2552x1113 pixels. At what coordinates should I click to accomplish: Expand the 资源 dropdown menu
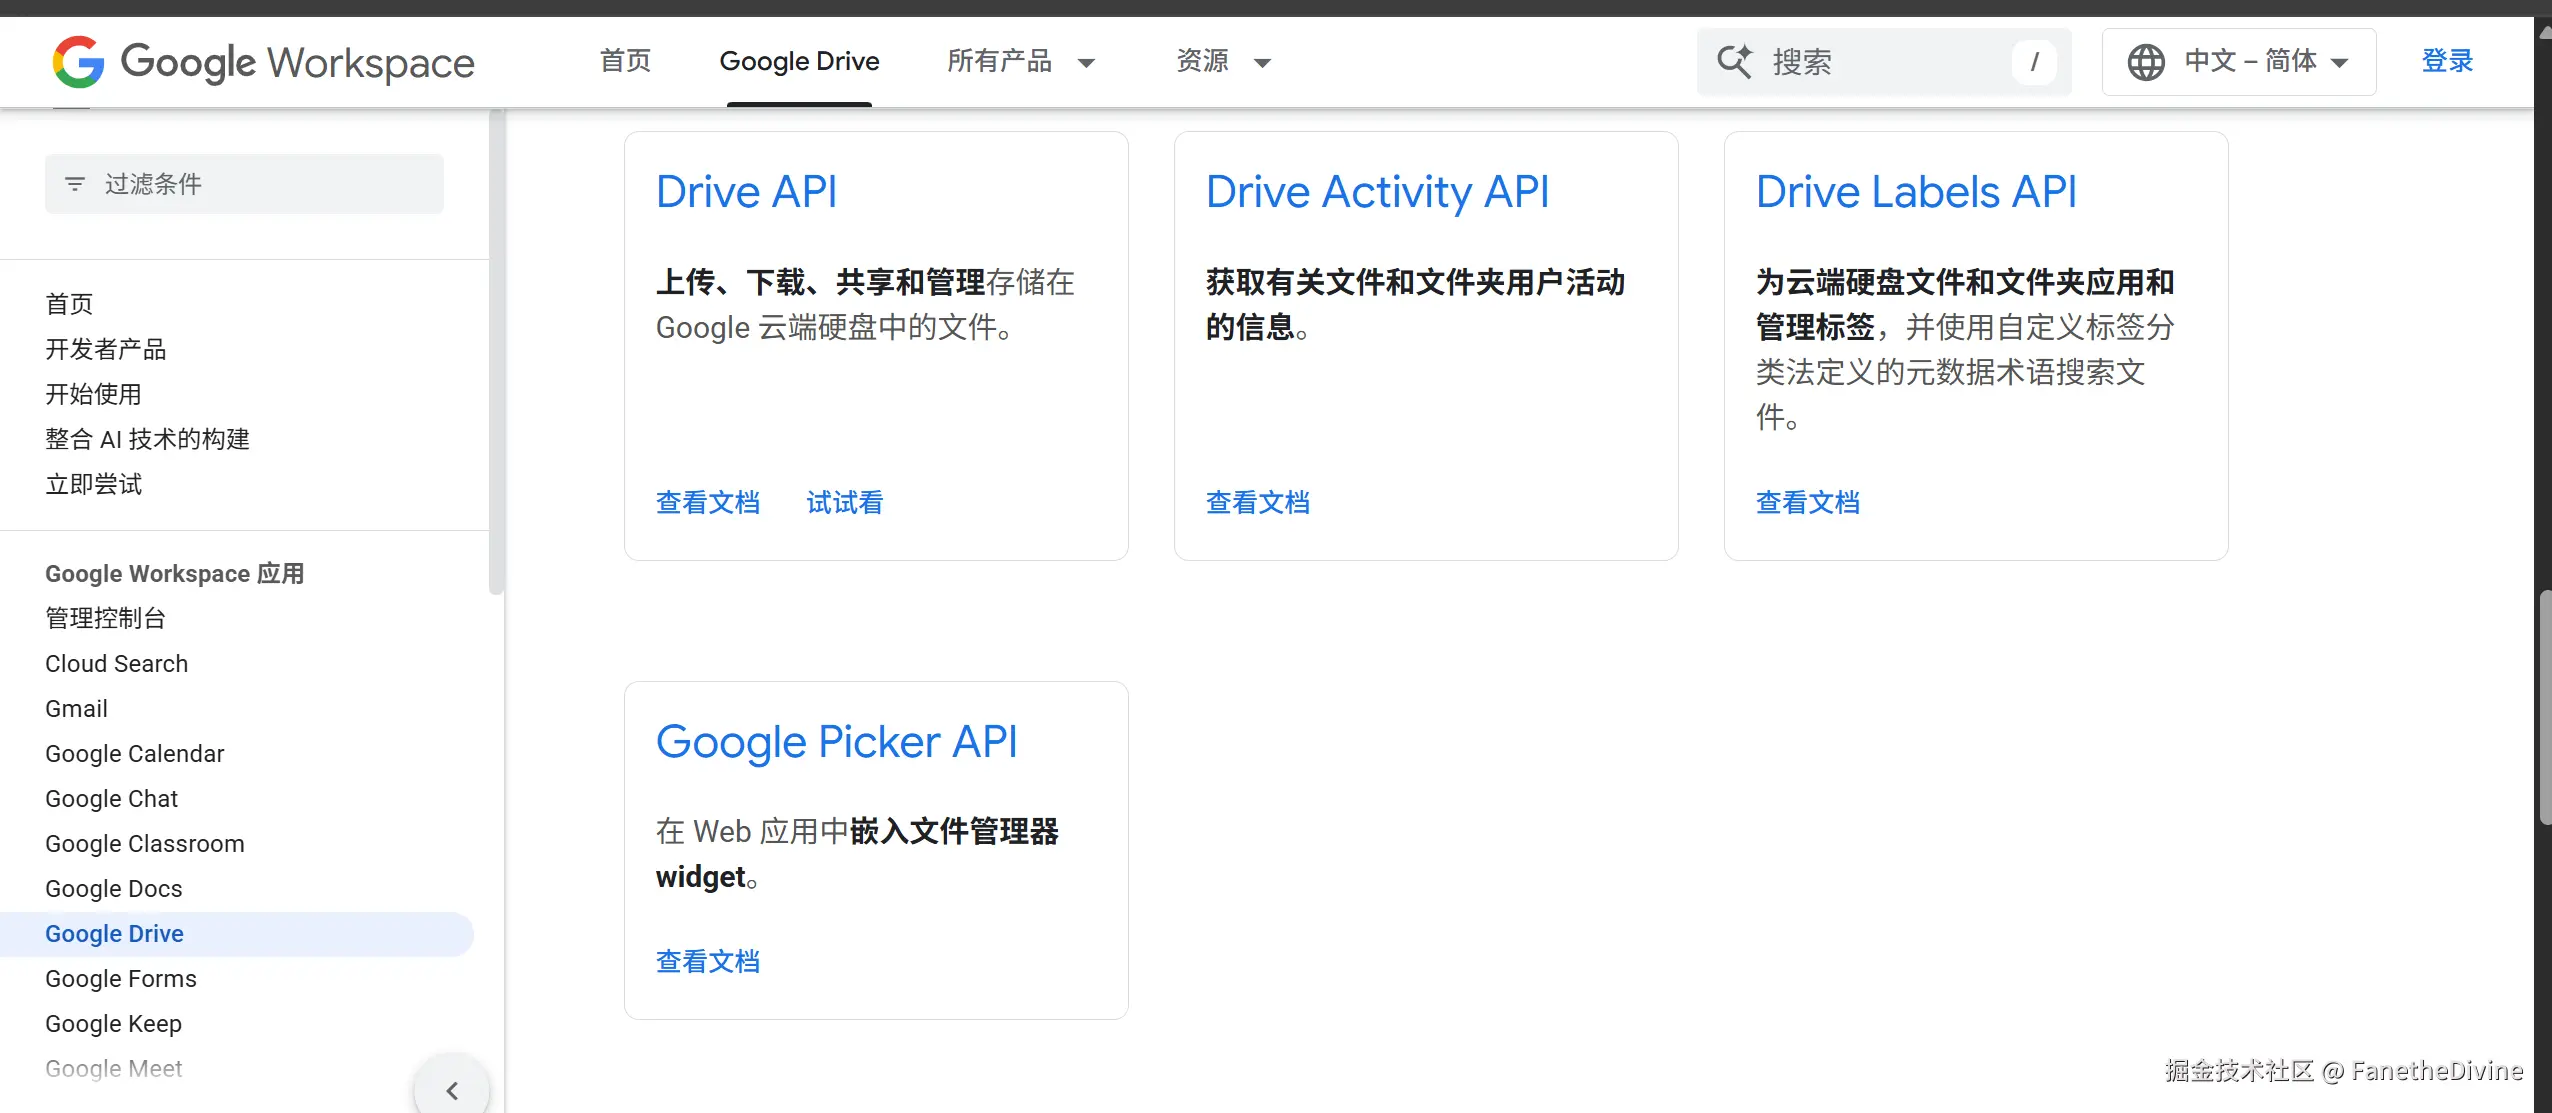(x=1223, y=62)
